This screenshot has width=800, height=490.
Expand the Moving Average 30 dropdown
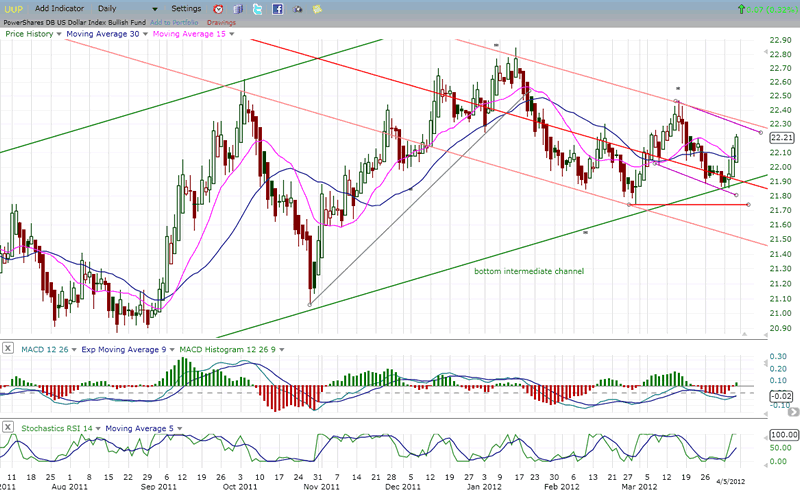pos(145,34)
